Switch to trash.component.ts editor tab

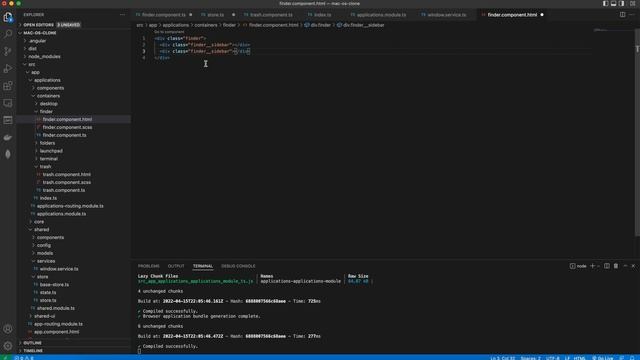(x=271, y=15)
